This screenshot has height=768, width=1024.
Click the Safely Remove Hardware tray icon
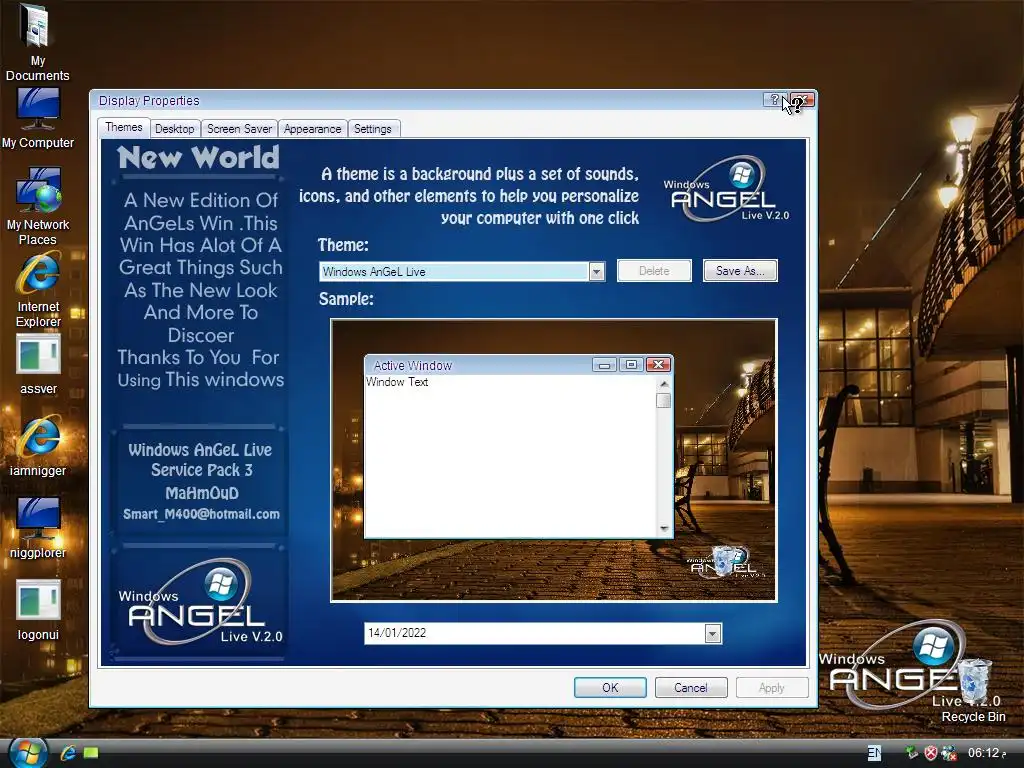tap(912, 753)
